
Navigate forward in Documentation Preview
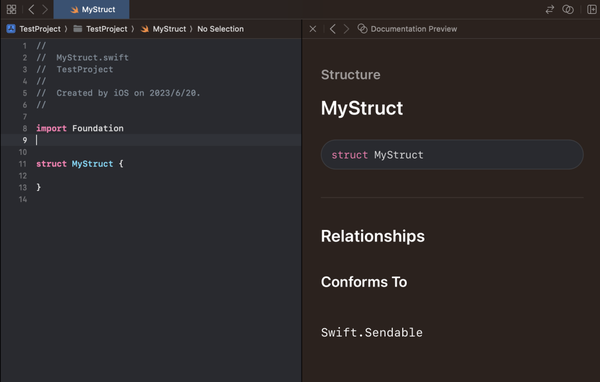(x=346, y=29)
